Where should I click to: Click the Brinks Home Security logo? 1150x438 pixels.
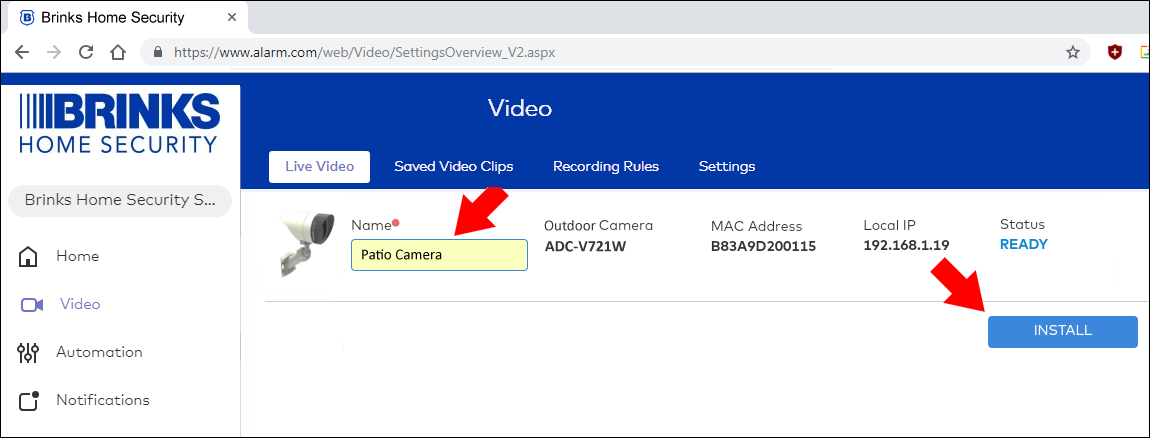click(119, 123)
